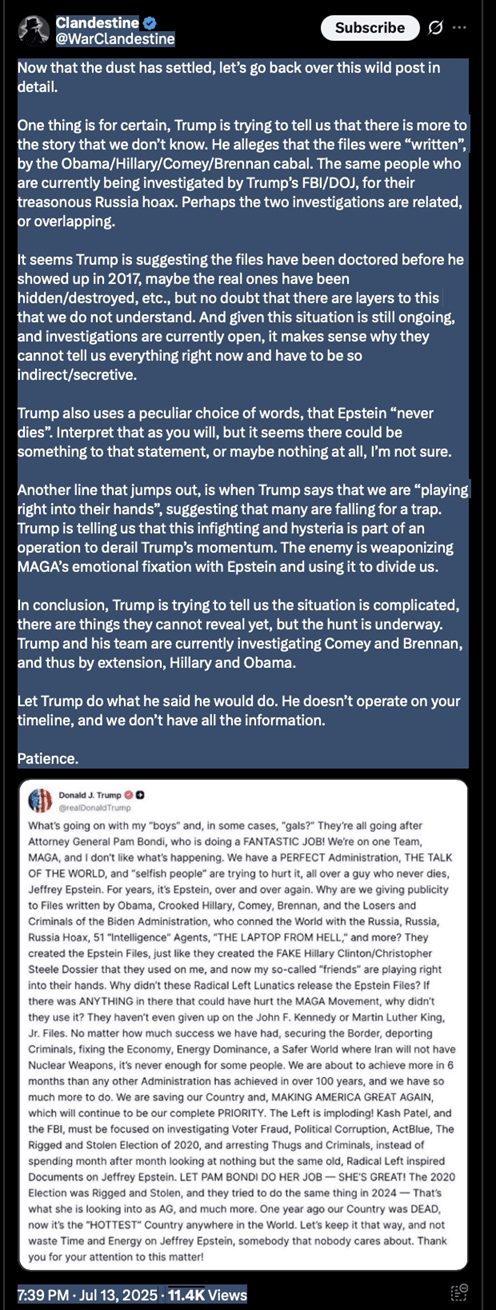The image size is (496, 1310).
Task: Click Donald J. Trump's avatar in quoted post
Action: point(40,800)
